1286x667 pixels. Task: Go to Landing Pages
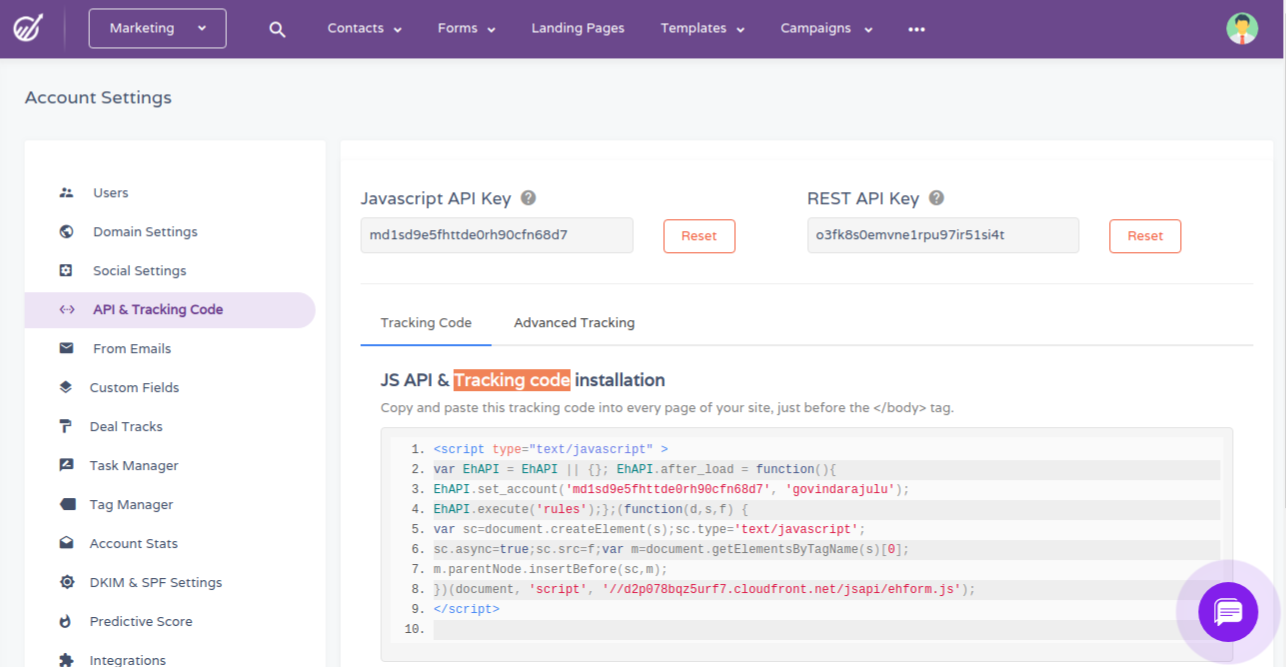(578, 28)
